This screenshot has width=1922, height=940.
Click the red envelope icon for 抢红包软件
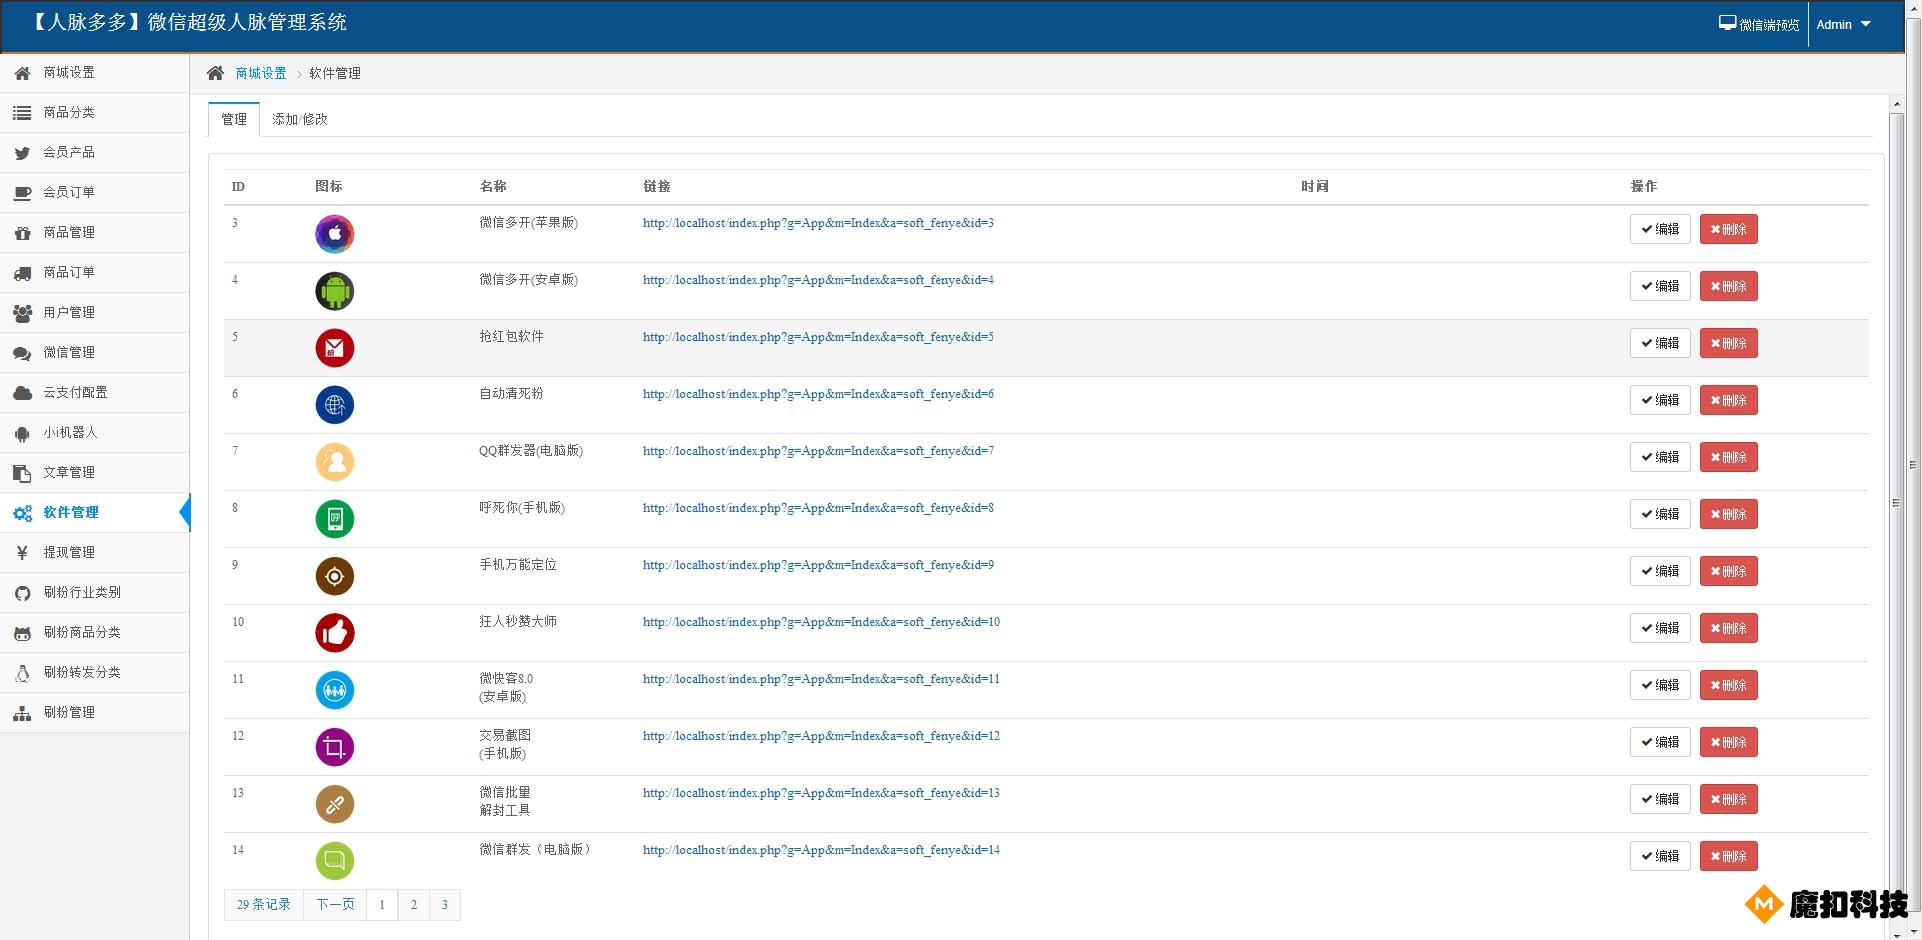[x=335, y=348]
